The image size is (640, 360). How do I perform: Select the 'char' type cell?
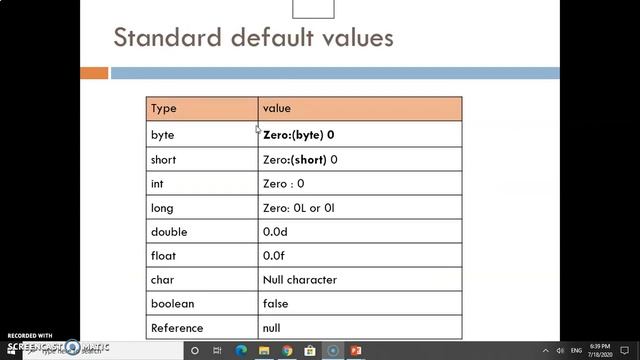tap(202, 280)
